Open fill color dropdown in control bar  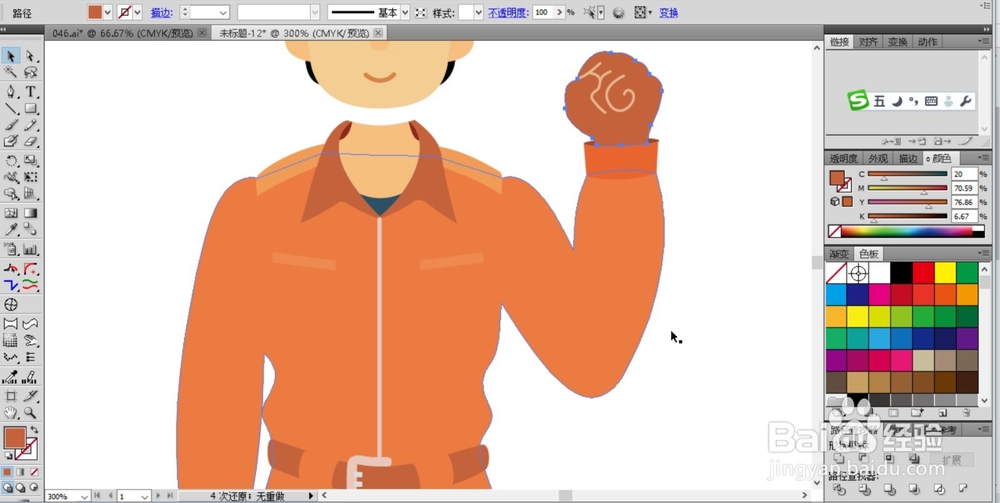point(107,12)
